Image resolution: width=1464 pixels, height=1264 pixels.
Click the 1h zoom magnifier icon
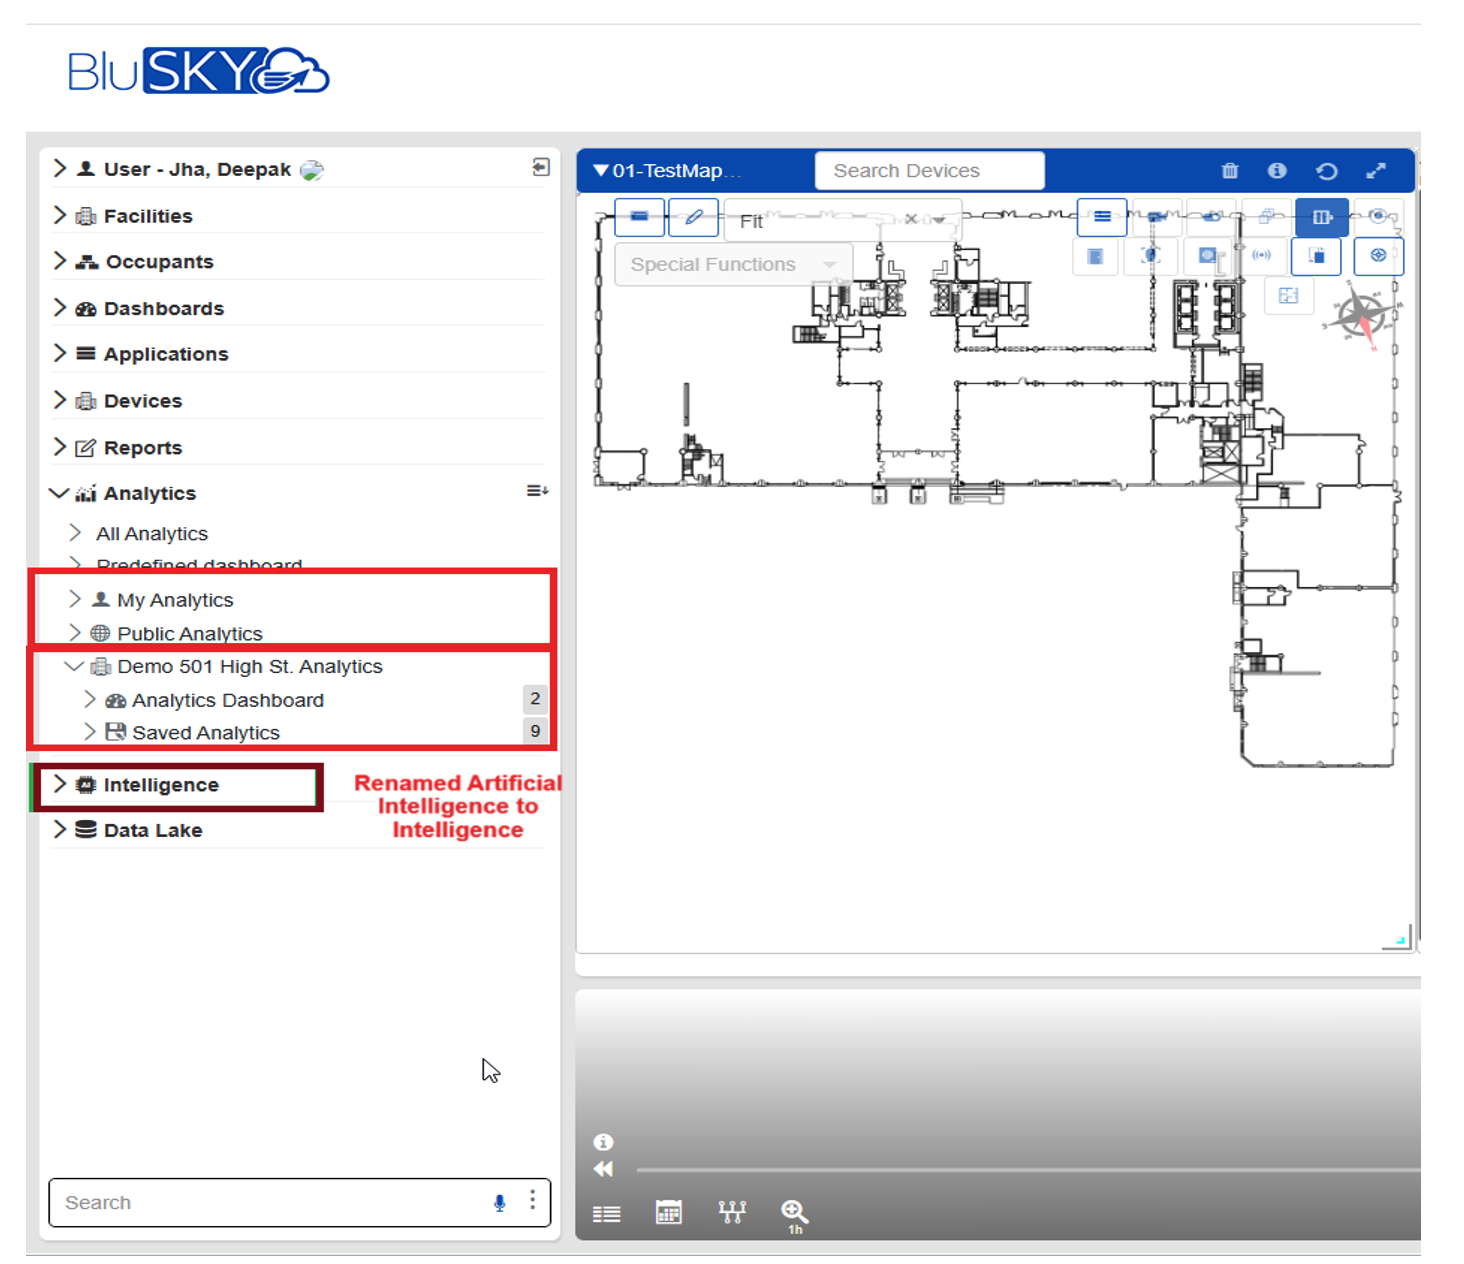(x=795, y=1216)
